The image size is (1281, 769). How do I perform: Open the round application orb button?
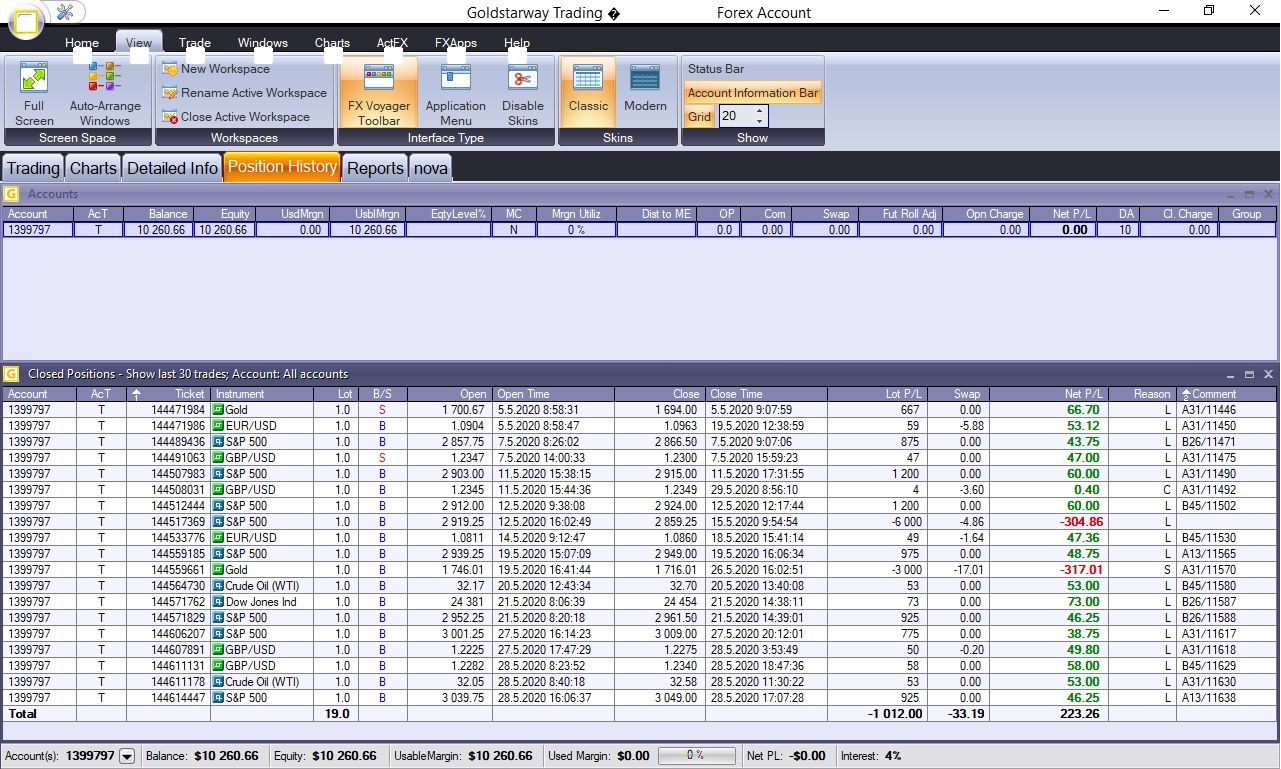[26, 20]
